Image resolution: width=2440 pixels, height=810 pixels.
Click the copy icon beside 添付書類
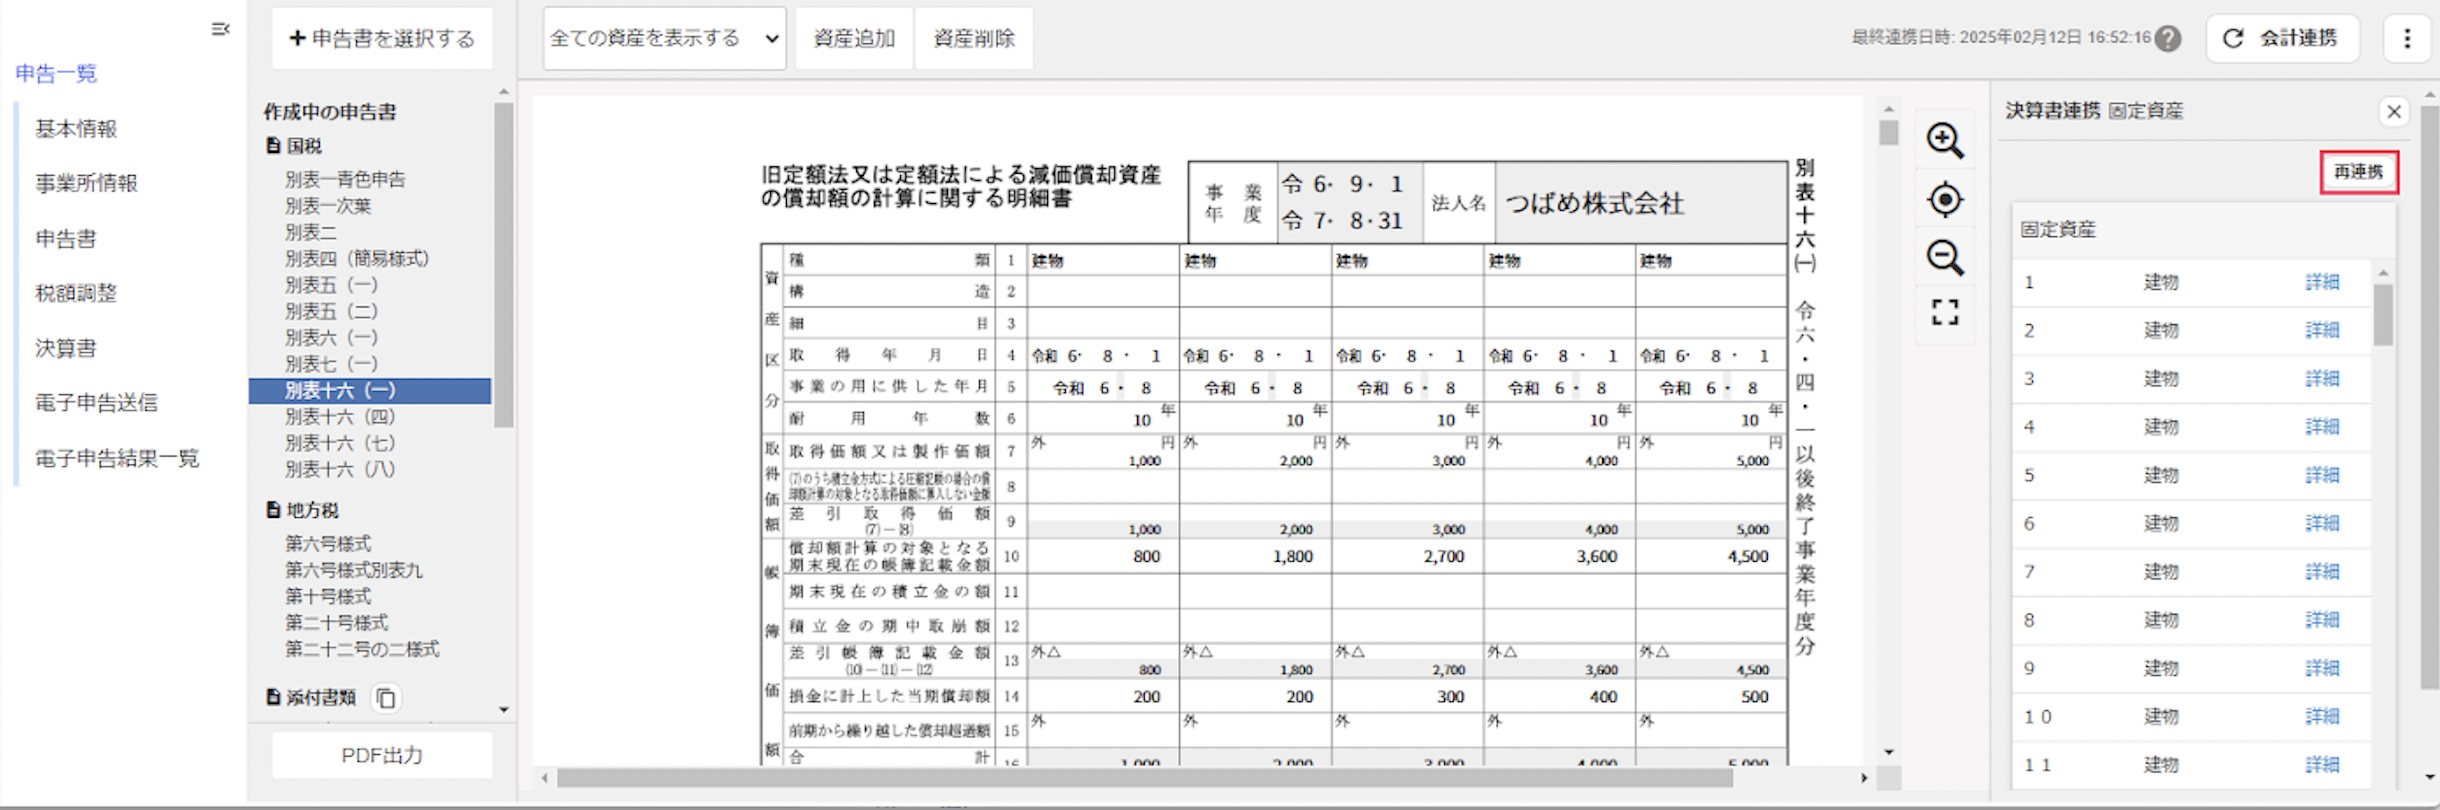(x=386, y=698)
